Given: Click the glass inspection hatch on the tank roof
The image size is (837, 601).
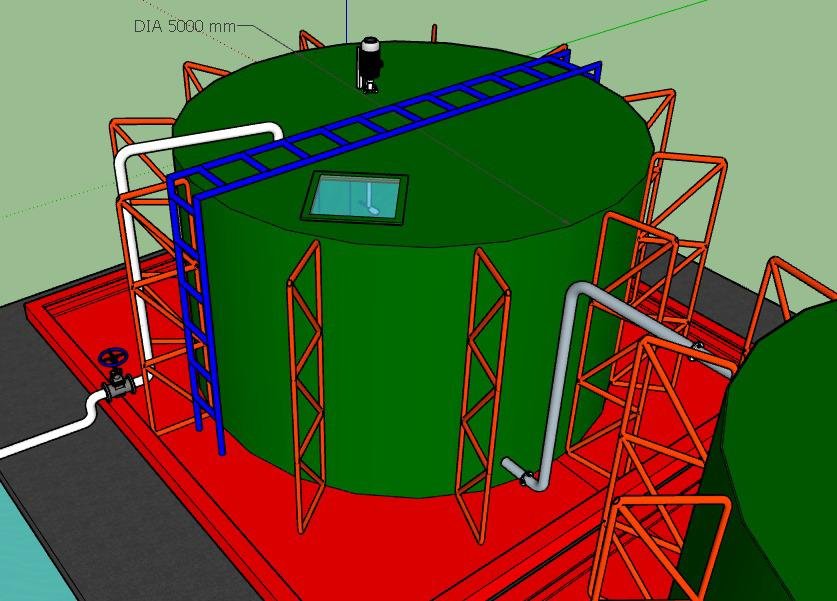Looking at the screenshot, I should (x=355, y=197).
